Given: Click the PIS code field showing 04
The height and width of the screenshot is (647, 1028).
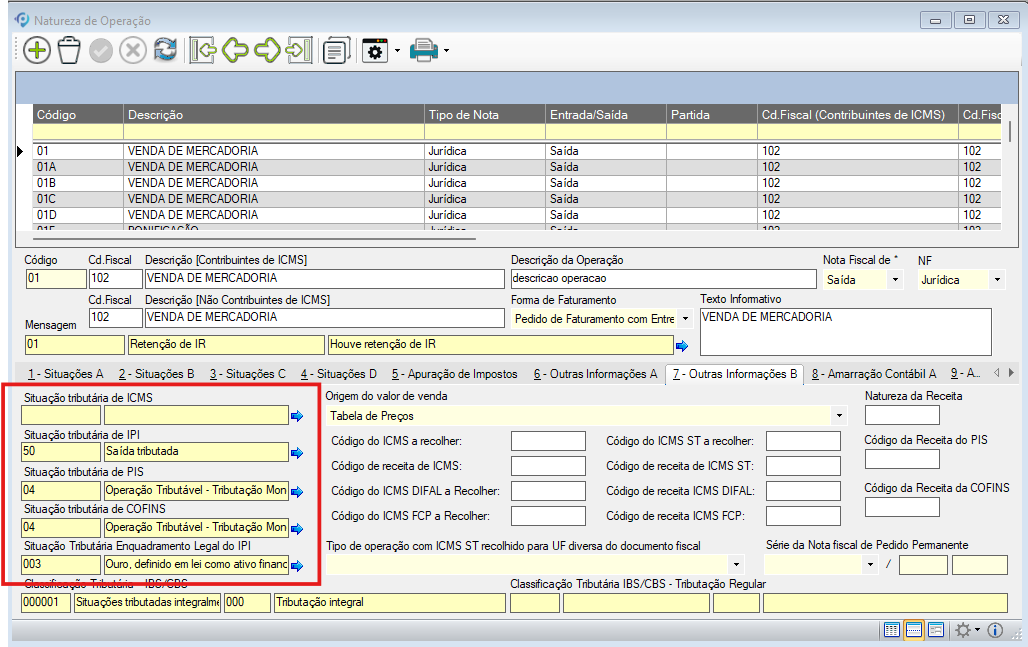Looking at the screenshot, I should pyautogui.click(x=61, y=490).
